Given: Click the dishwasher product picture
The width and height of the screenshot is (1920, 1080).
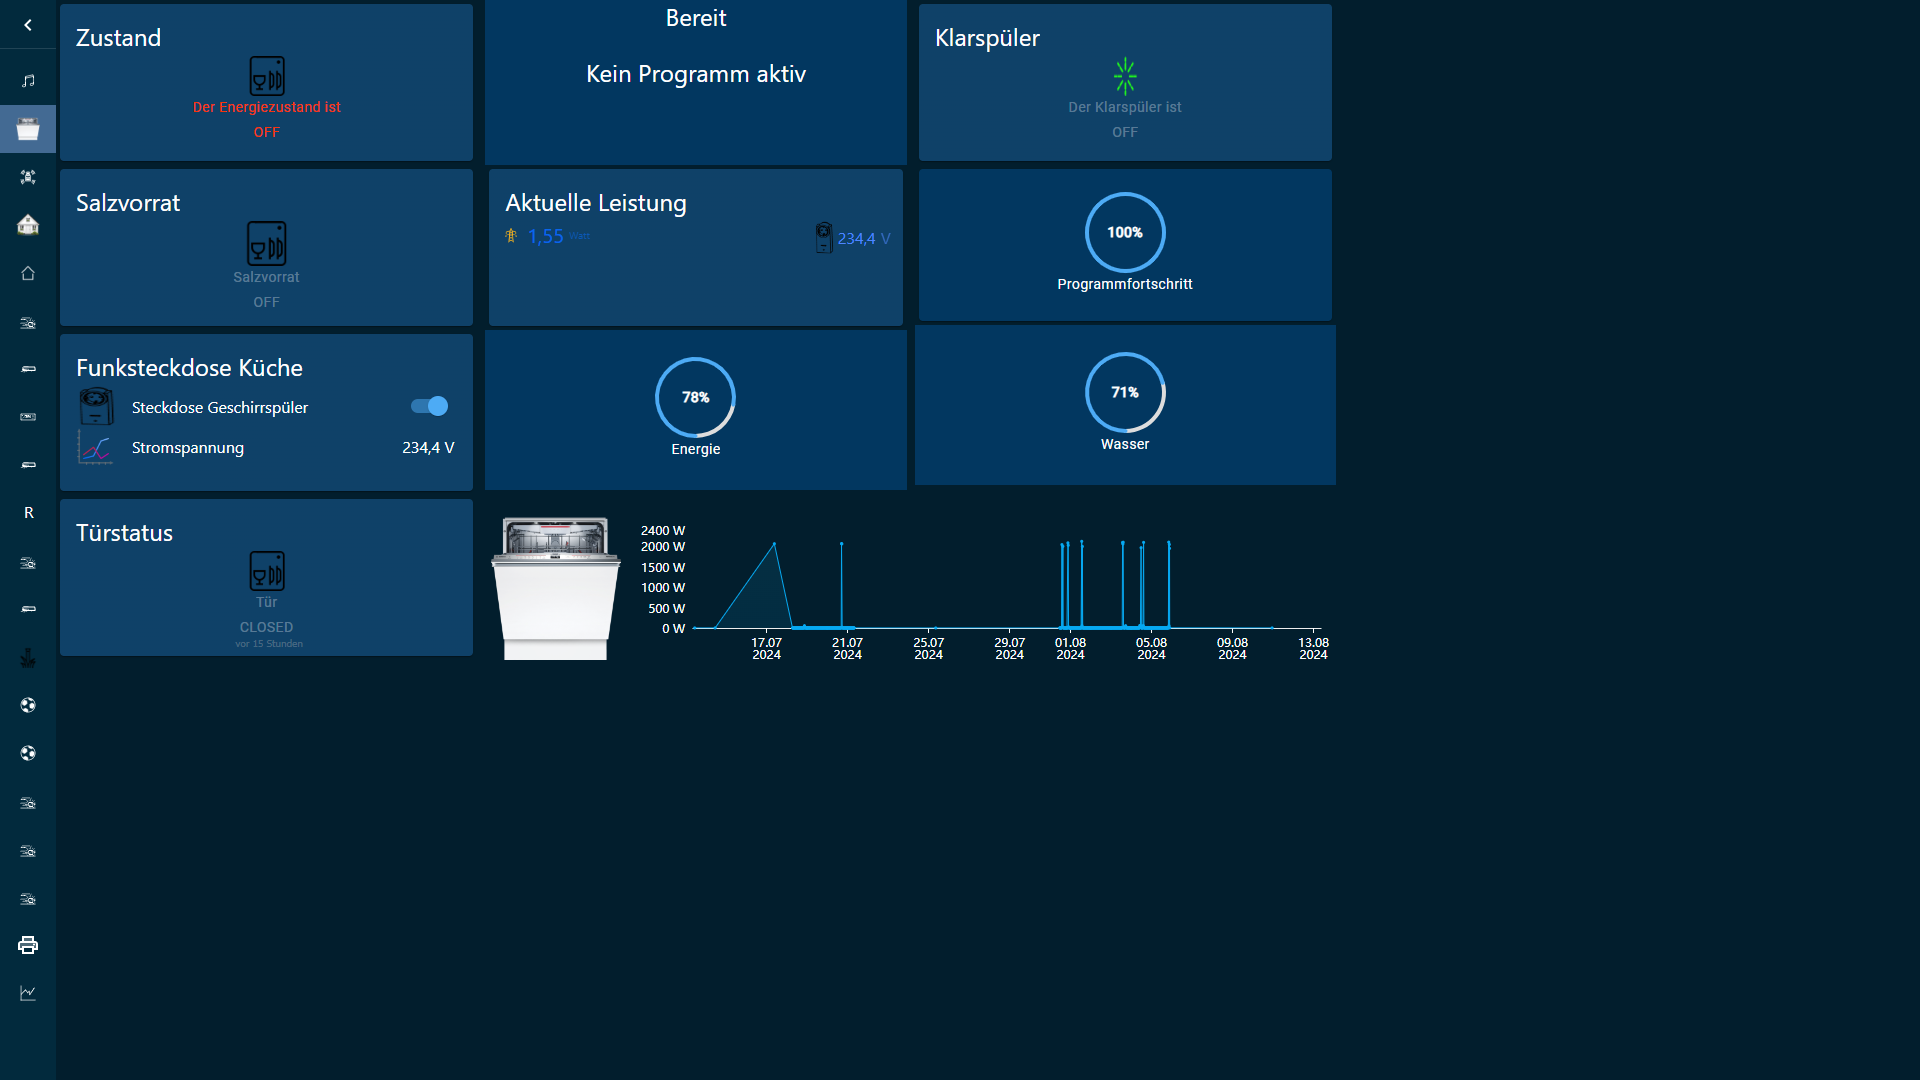Looking at the screenshot, I should [x=555, y=588].
